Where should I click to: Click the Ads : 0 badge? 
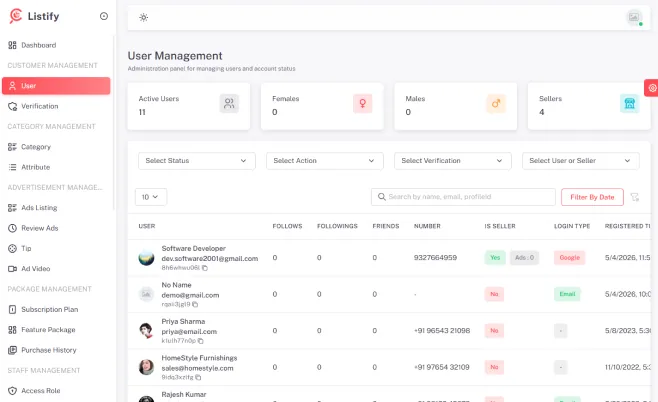[524, 258]
